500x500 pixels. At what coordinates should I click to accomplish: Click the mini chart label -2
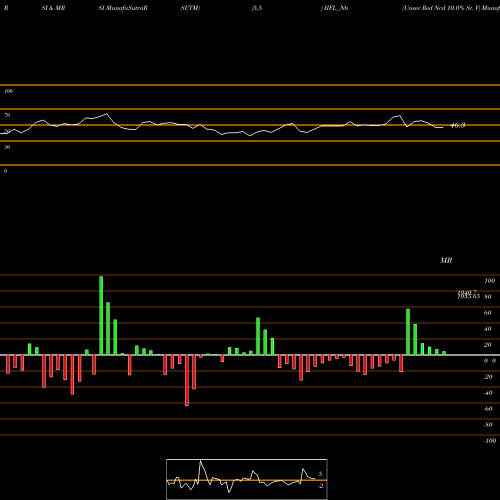[x=321, y=486]
